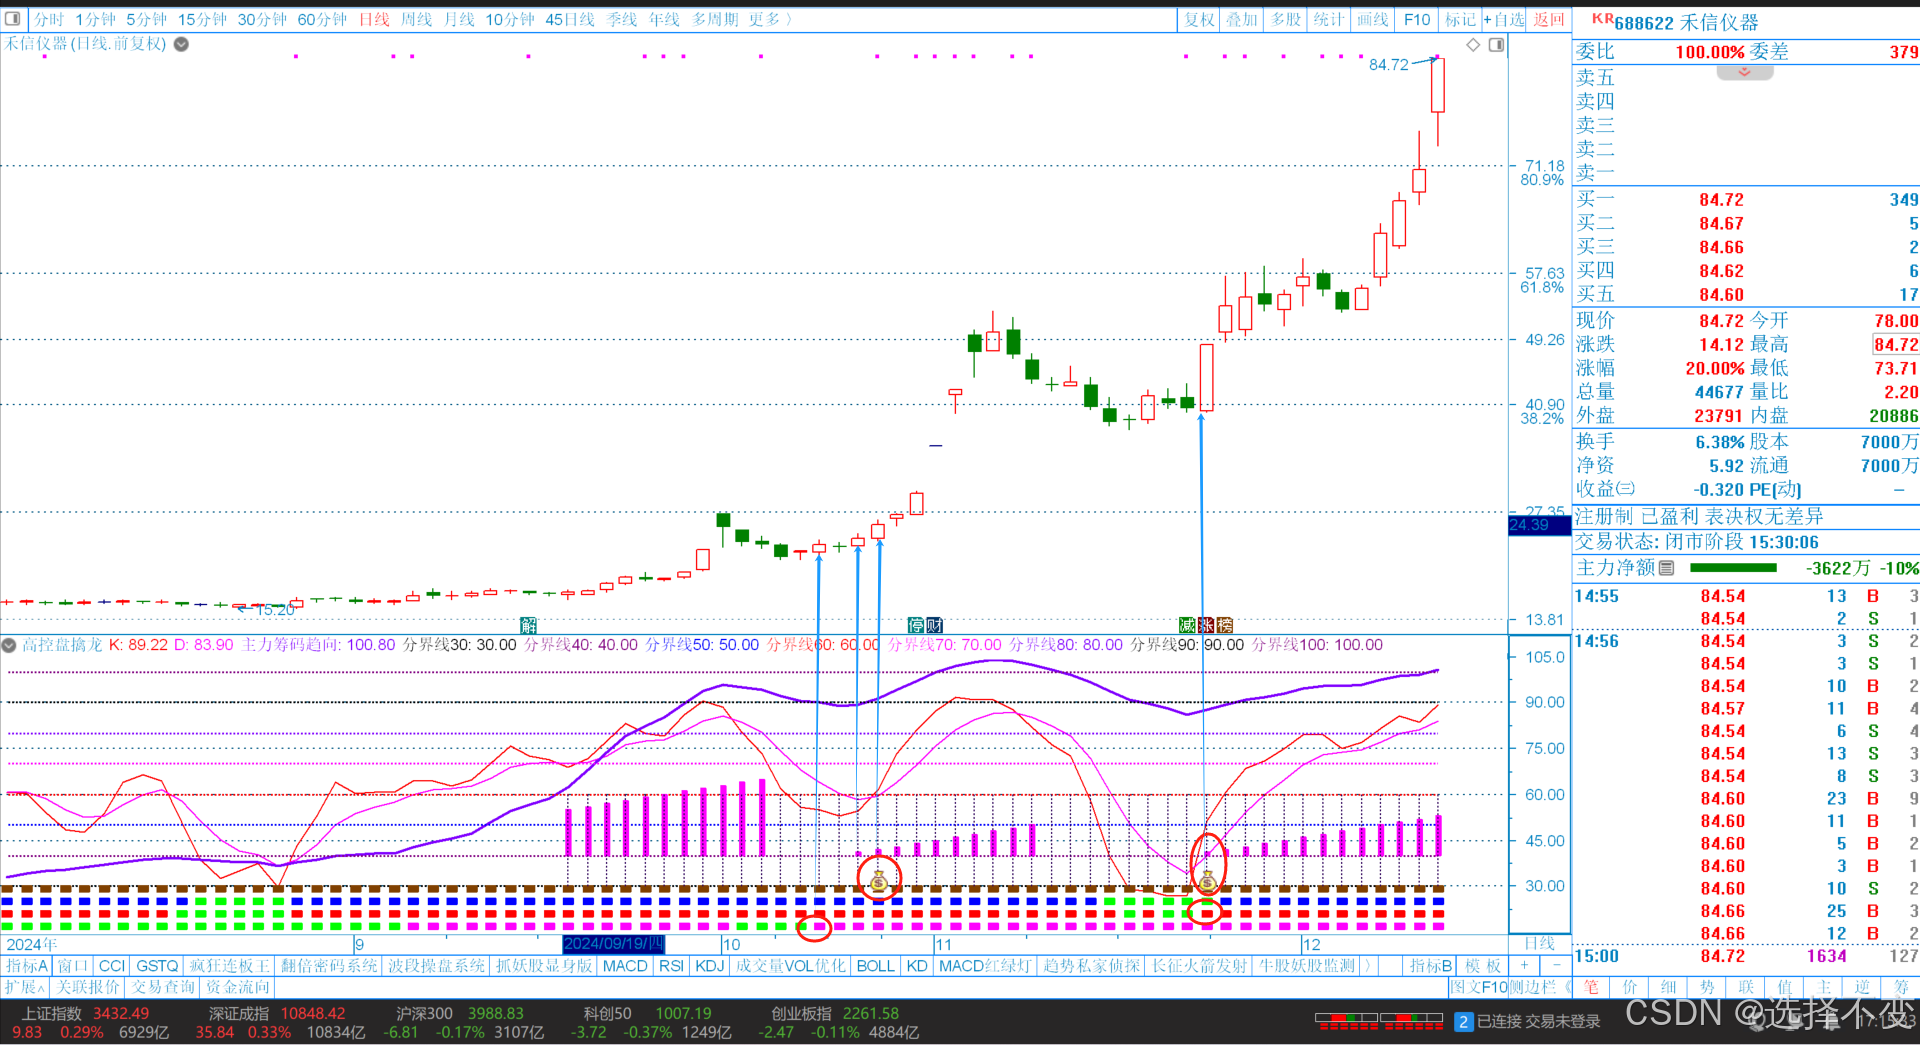Click the 买一 price 84.72
The height and width of the screenshot is (1045, 1920).
pos(1721,200)
